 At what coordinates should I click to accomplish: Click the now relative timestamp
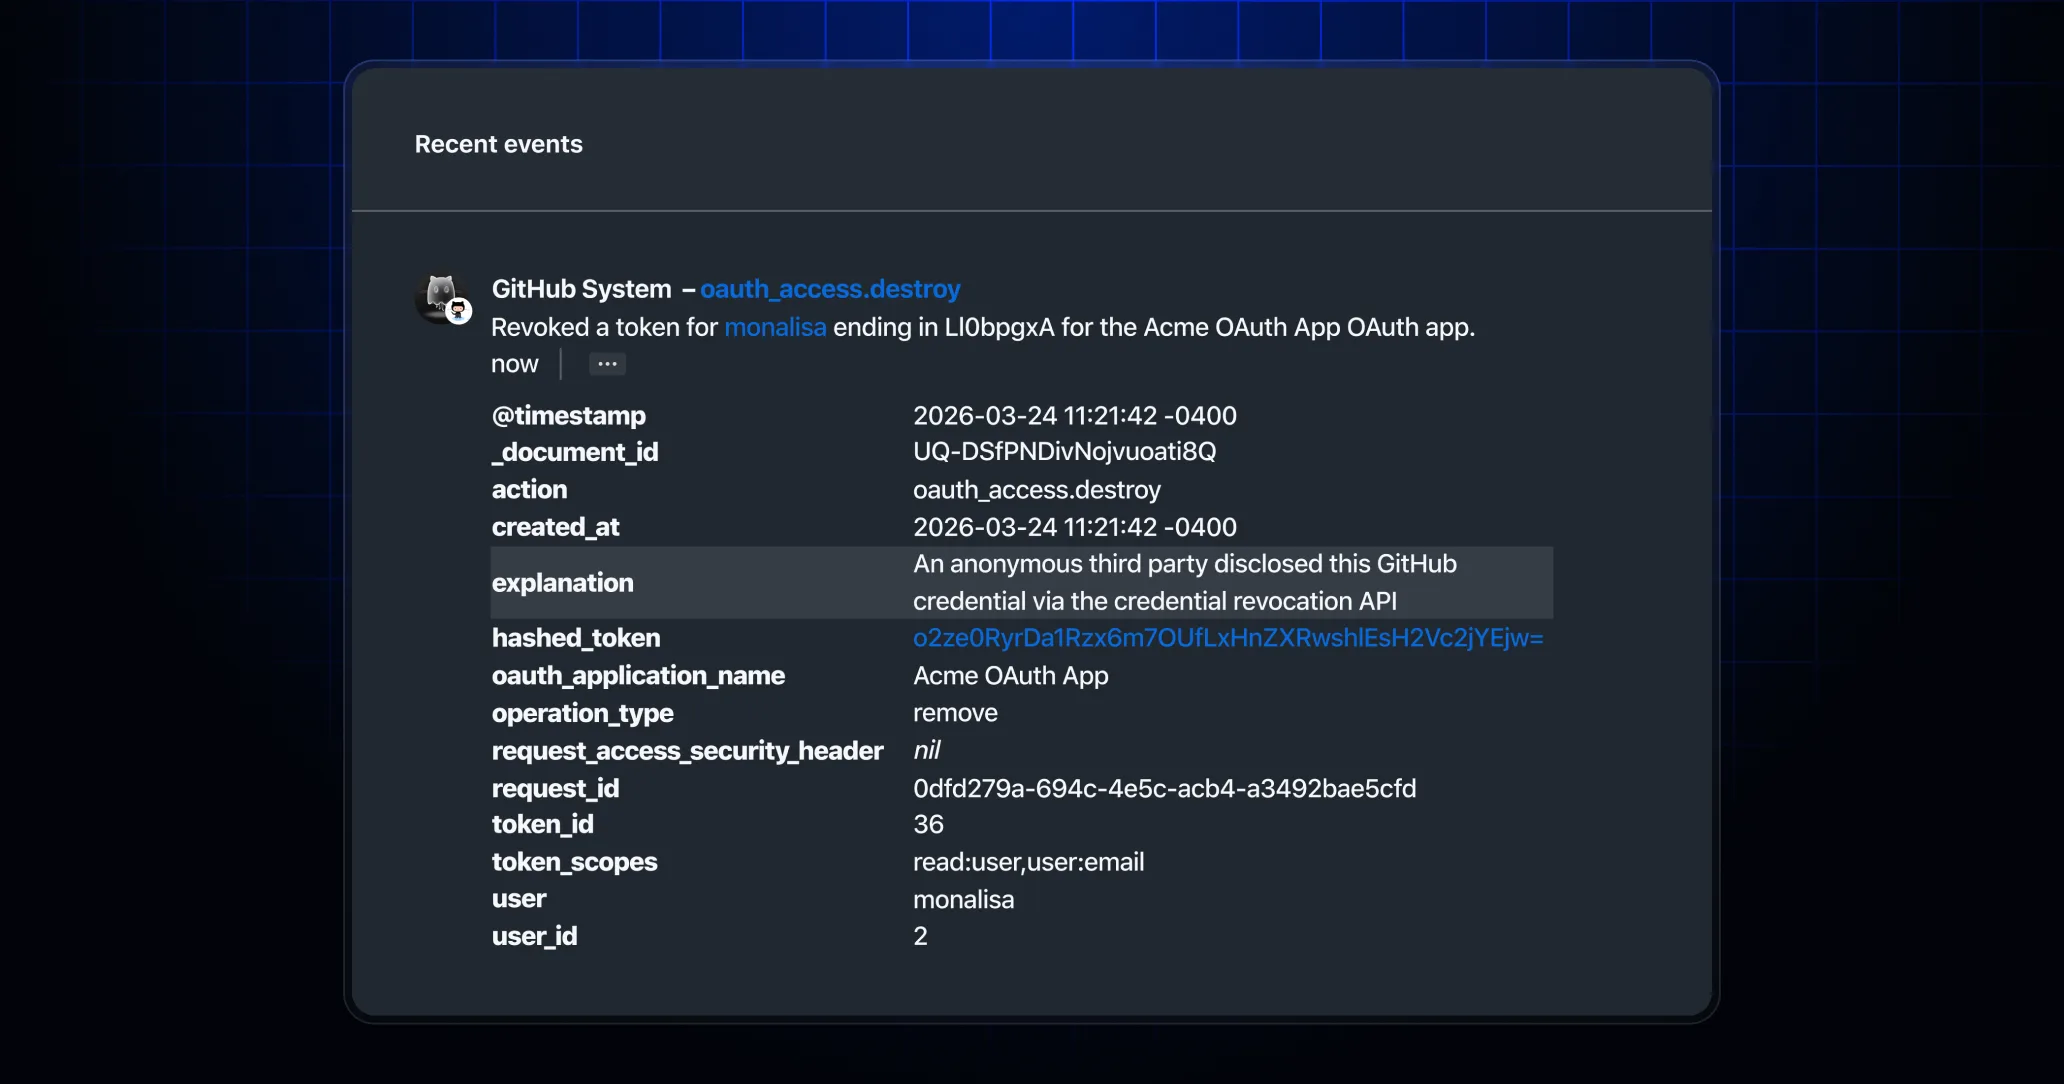(x=514, y=364)
